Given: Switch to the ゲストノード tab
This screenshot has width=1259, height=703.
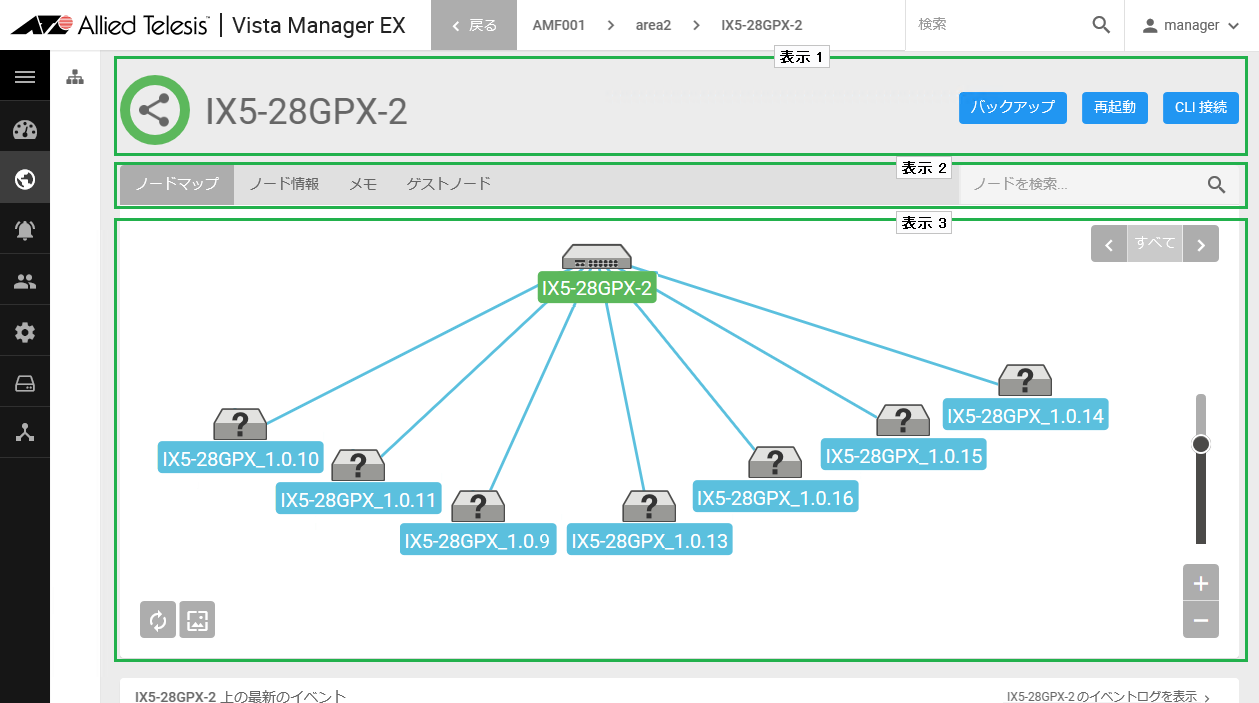Looking at the screenshot, I should click(x=449, y=184).
